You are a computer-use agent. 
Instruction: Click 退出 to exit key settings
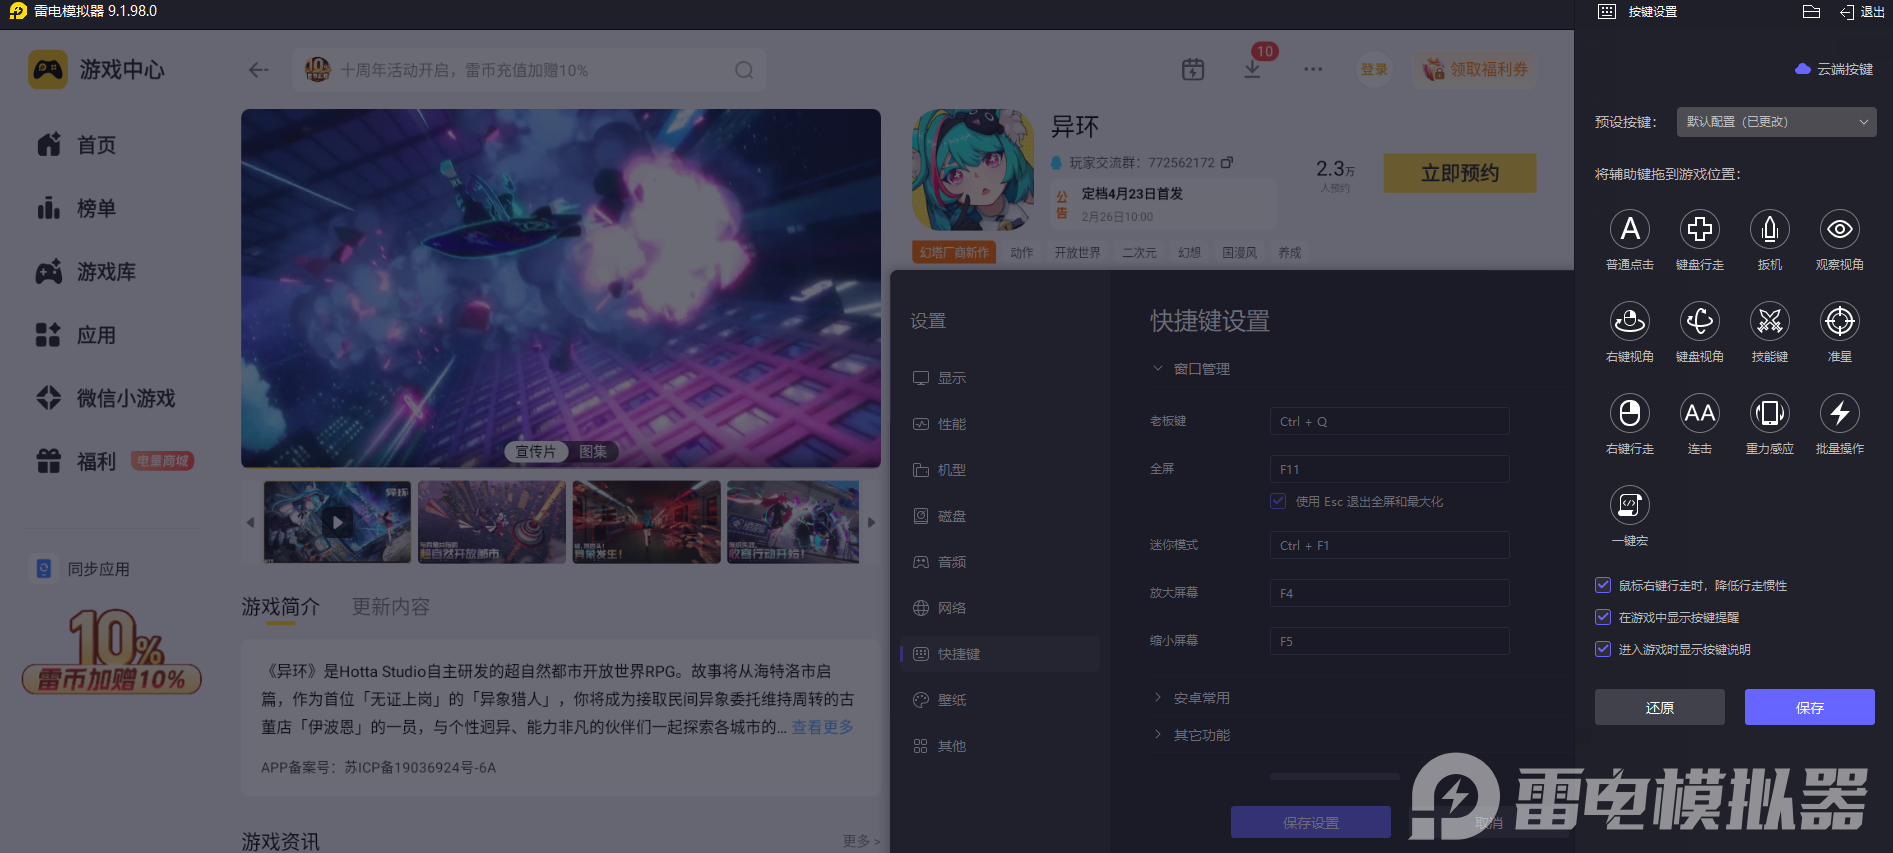click(1862, 12)
